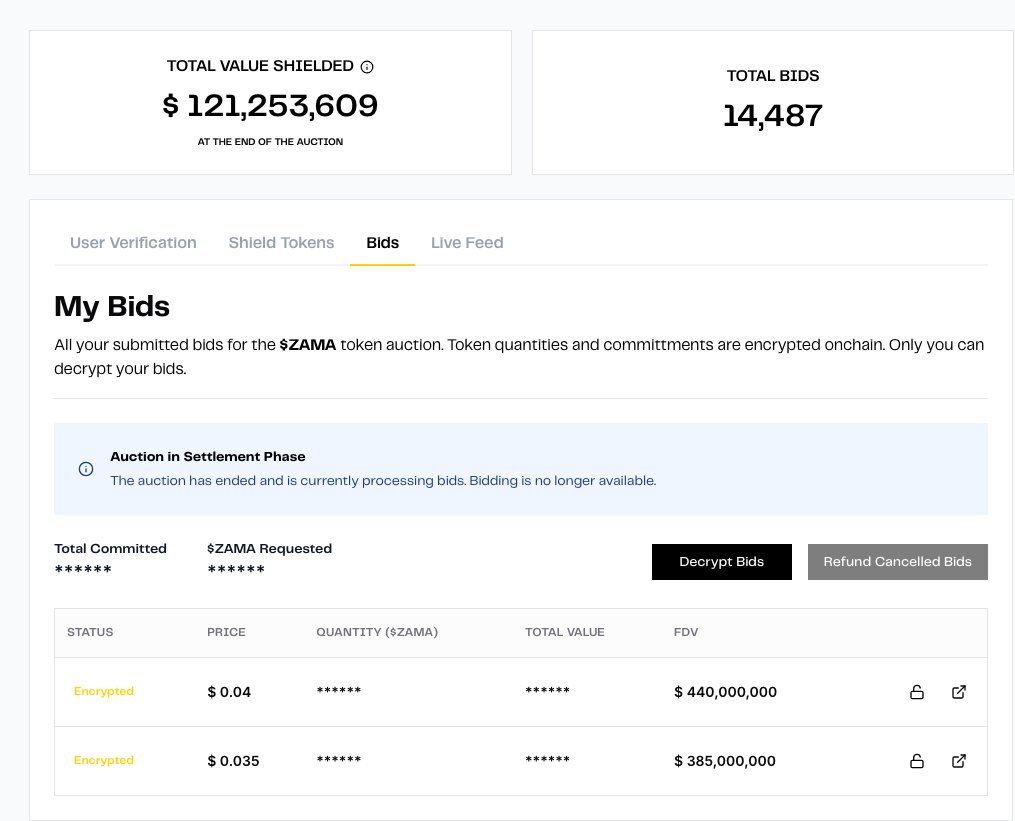The height and width of the screenshot is (821, 1015).
Task: Select the Bids tab
Action: (x=382, y=243)
